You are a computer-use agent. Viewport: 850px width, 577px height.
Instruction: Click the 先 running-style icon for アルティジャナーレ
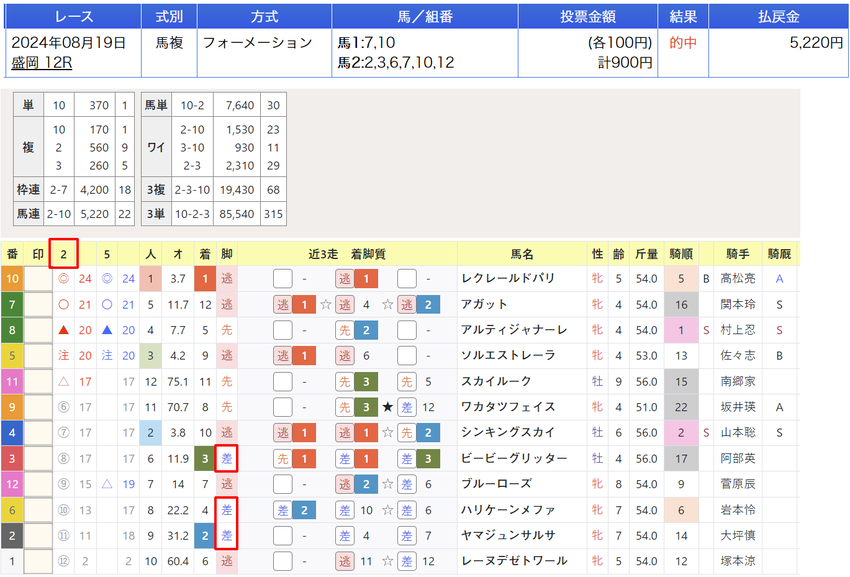coord(227,330)
